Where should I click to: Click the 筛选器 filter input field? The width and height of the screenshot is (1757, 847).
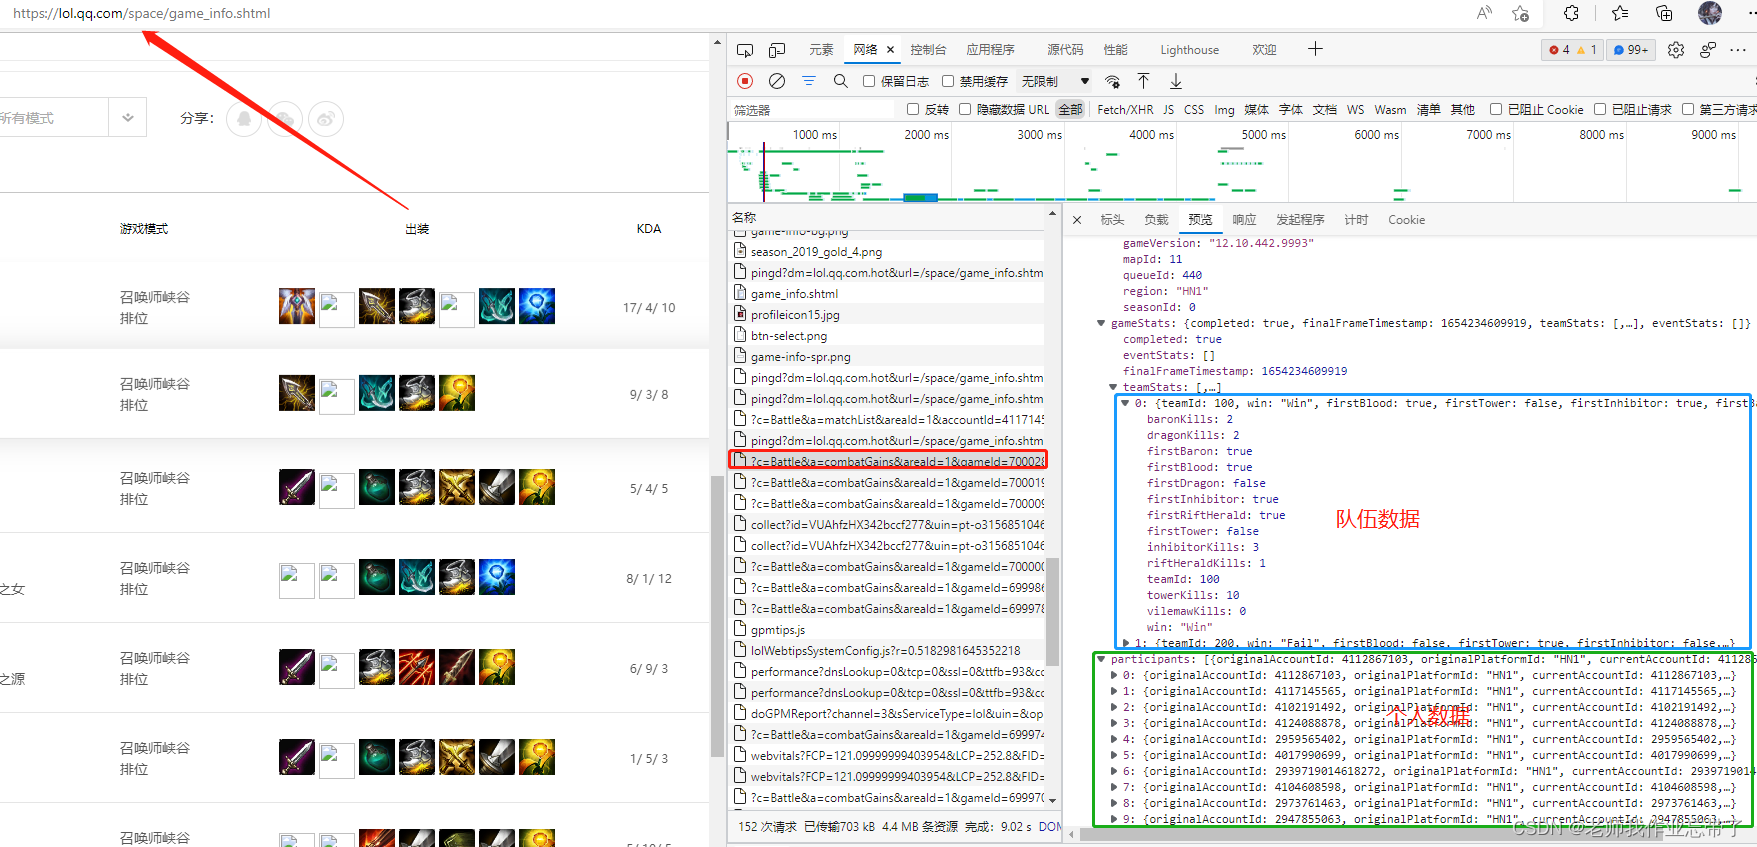(812, 110)
